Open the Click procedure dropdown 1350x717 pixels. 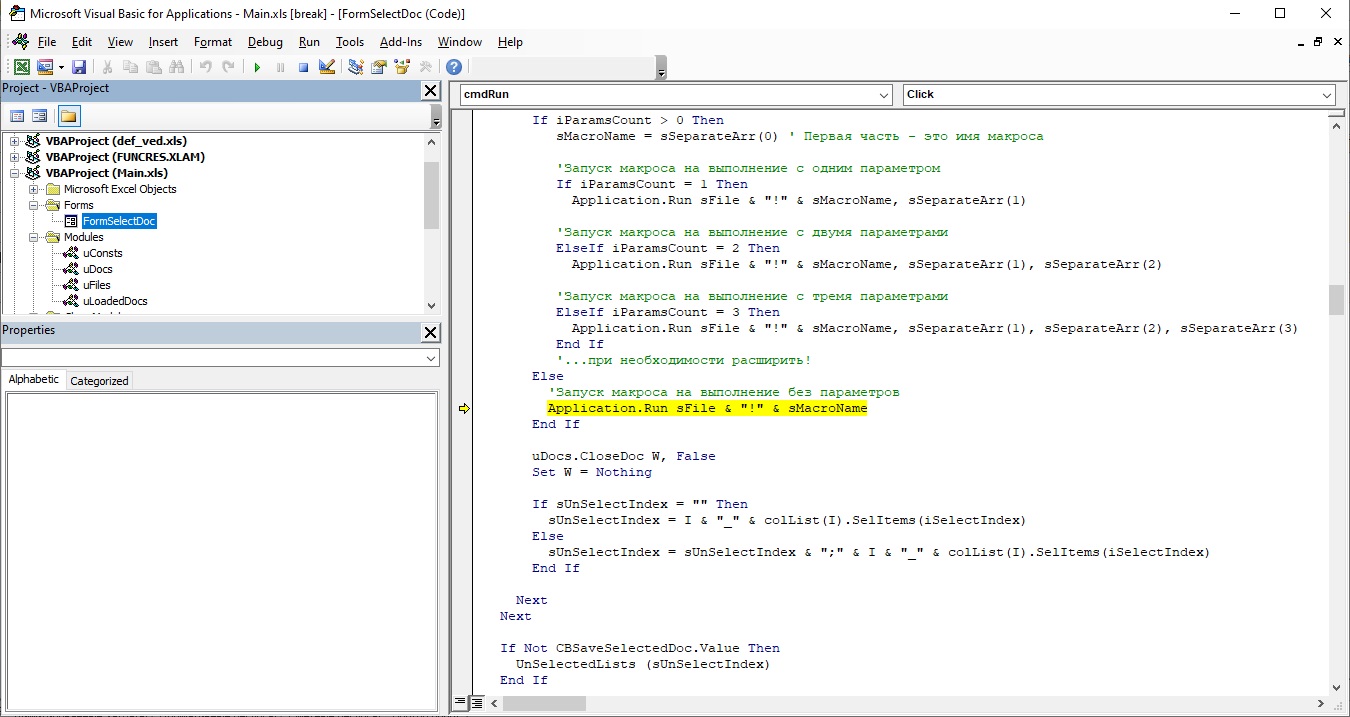coord(1327,94)
